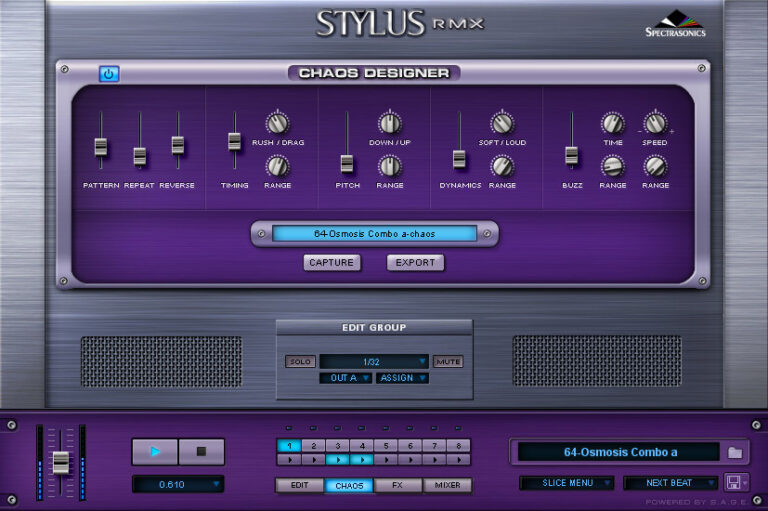Screen dimensions: 768x511
Task: Click the Buzz Time knob
Action: [613, 123]
